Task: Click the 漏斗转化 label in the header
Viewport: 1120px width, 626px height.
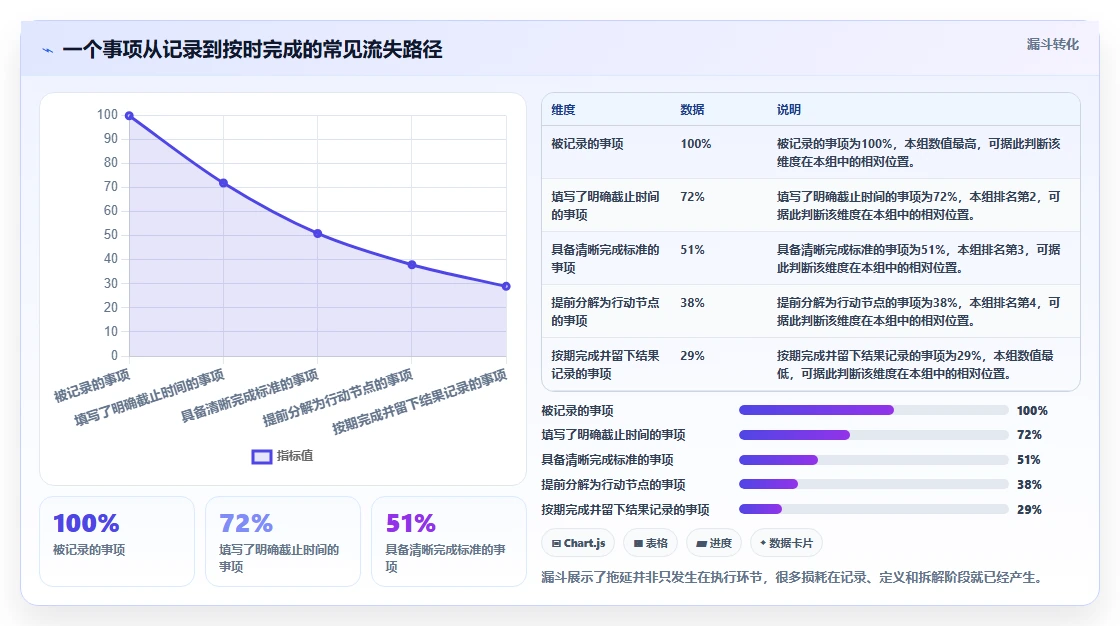Action: pos(1053,44)
